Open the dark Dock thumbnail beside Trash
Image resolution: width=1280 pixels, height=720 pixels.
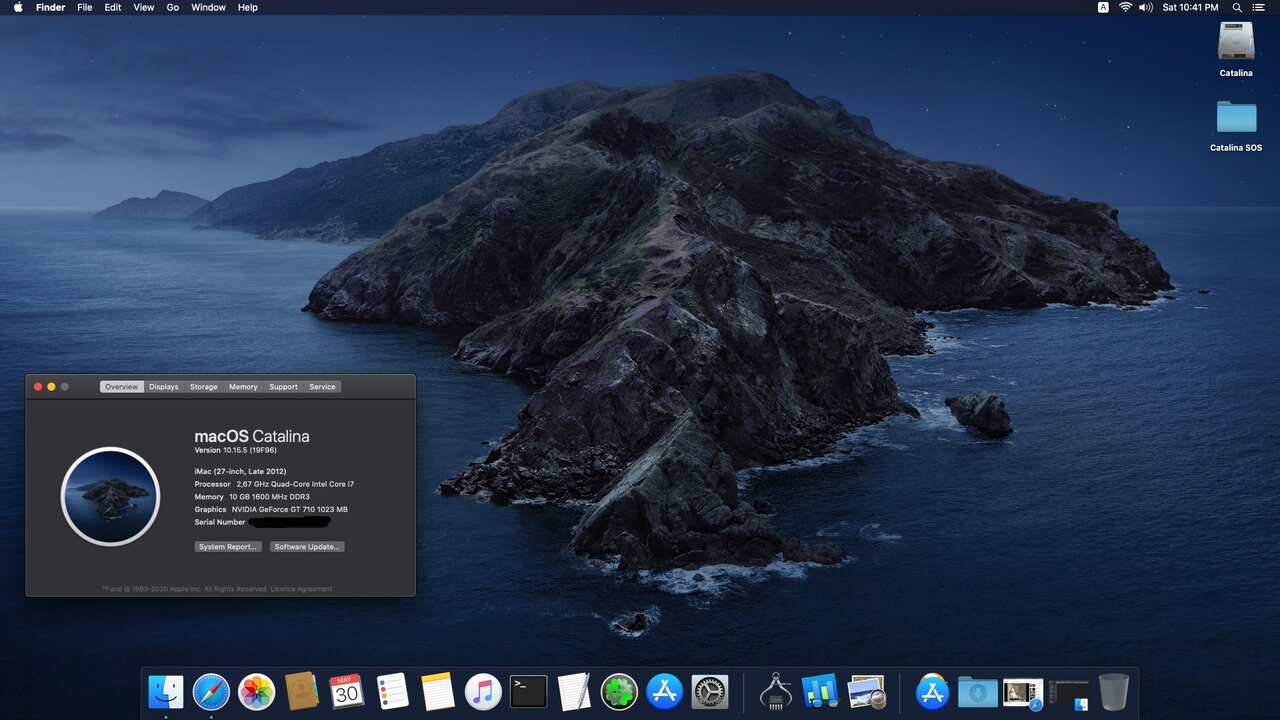coord(1069,693)
